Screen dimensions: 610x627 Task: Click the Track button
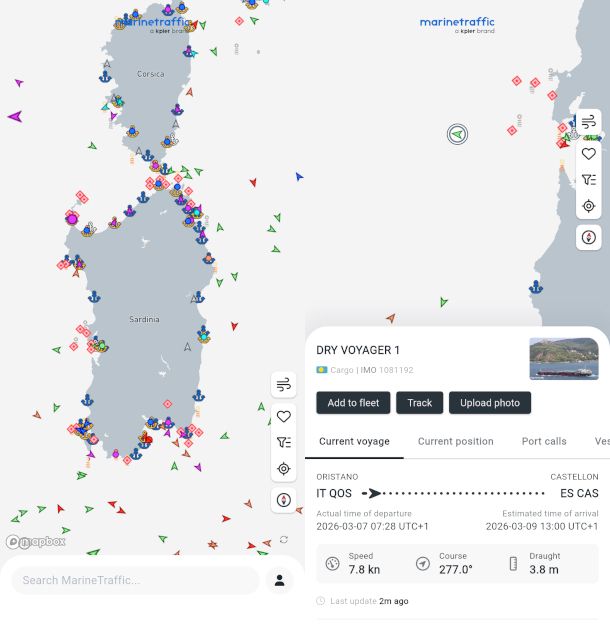pyautogui.click(x=420, y=403)
